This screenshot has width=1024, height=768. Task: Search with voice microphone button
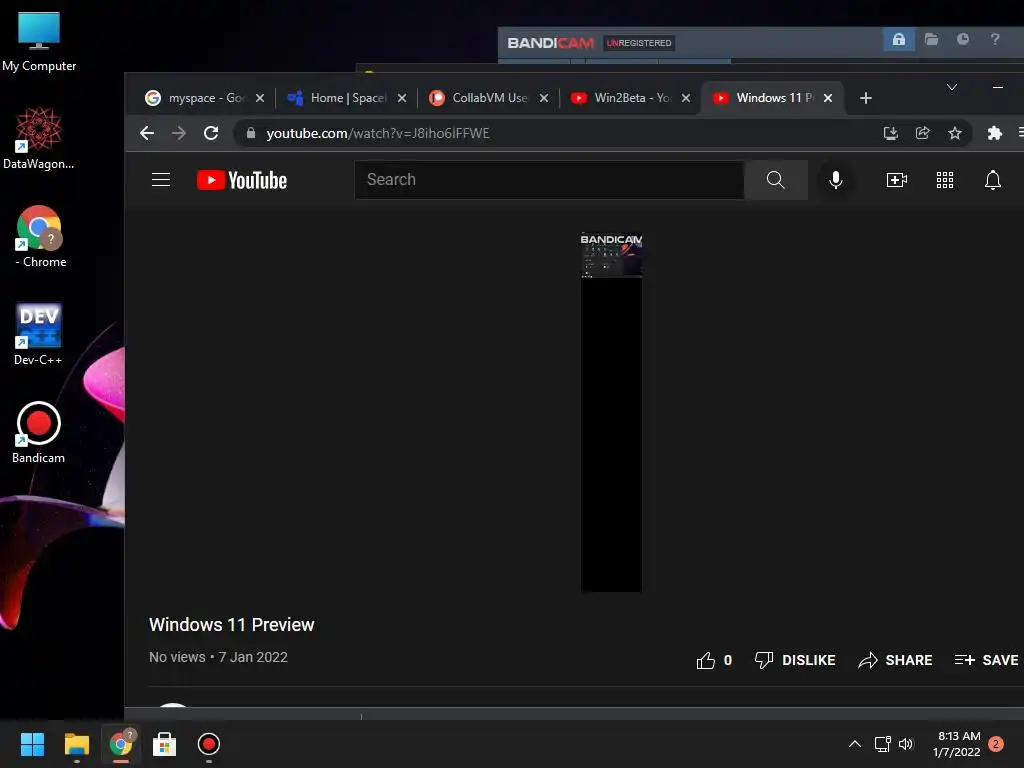click(x=836, y=180)
